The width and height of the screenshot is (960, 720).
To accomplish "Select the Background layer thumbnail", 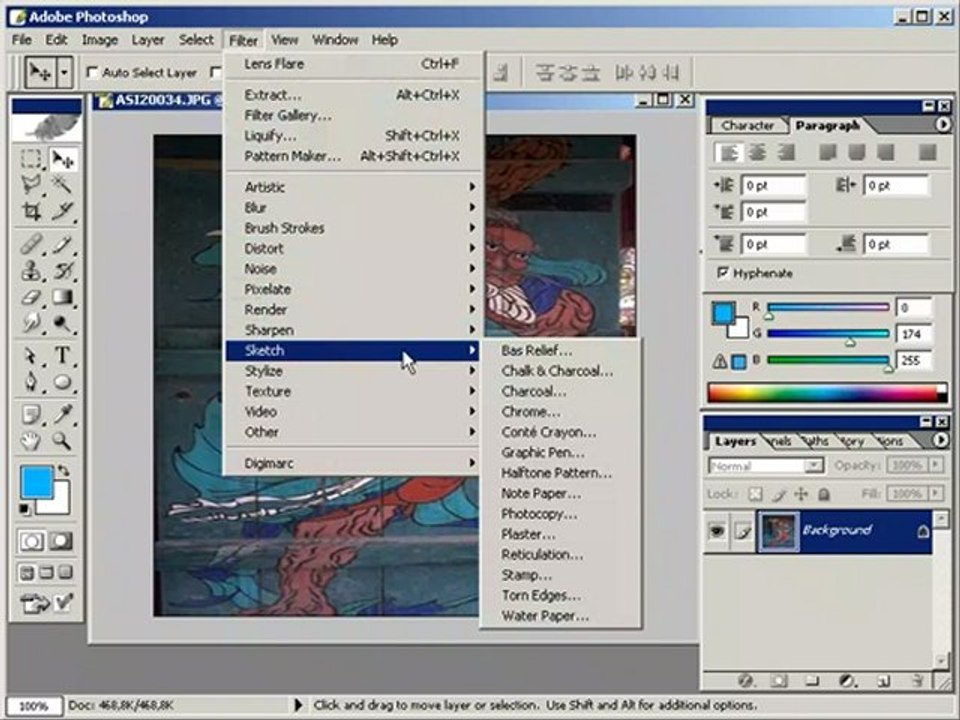I will pyautogui.click(x=778, y=531).
